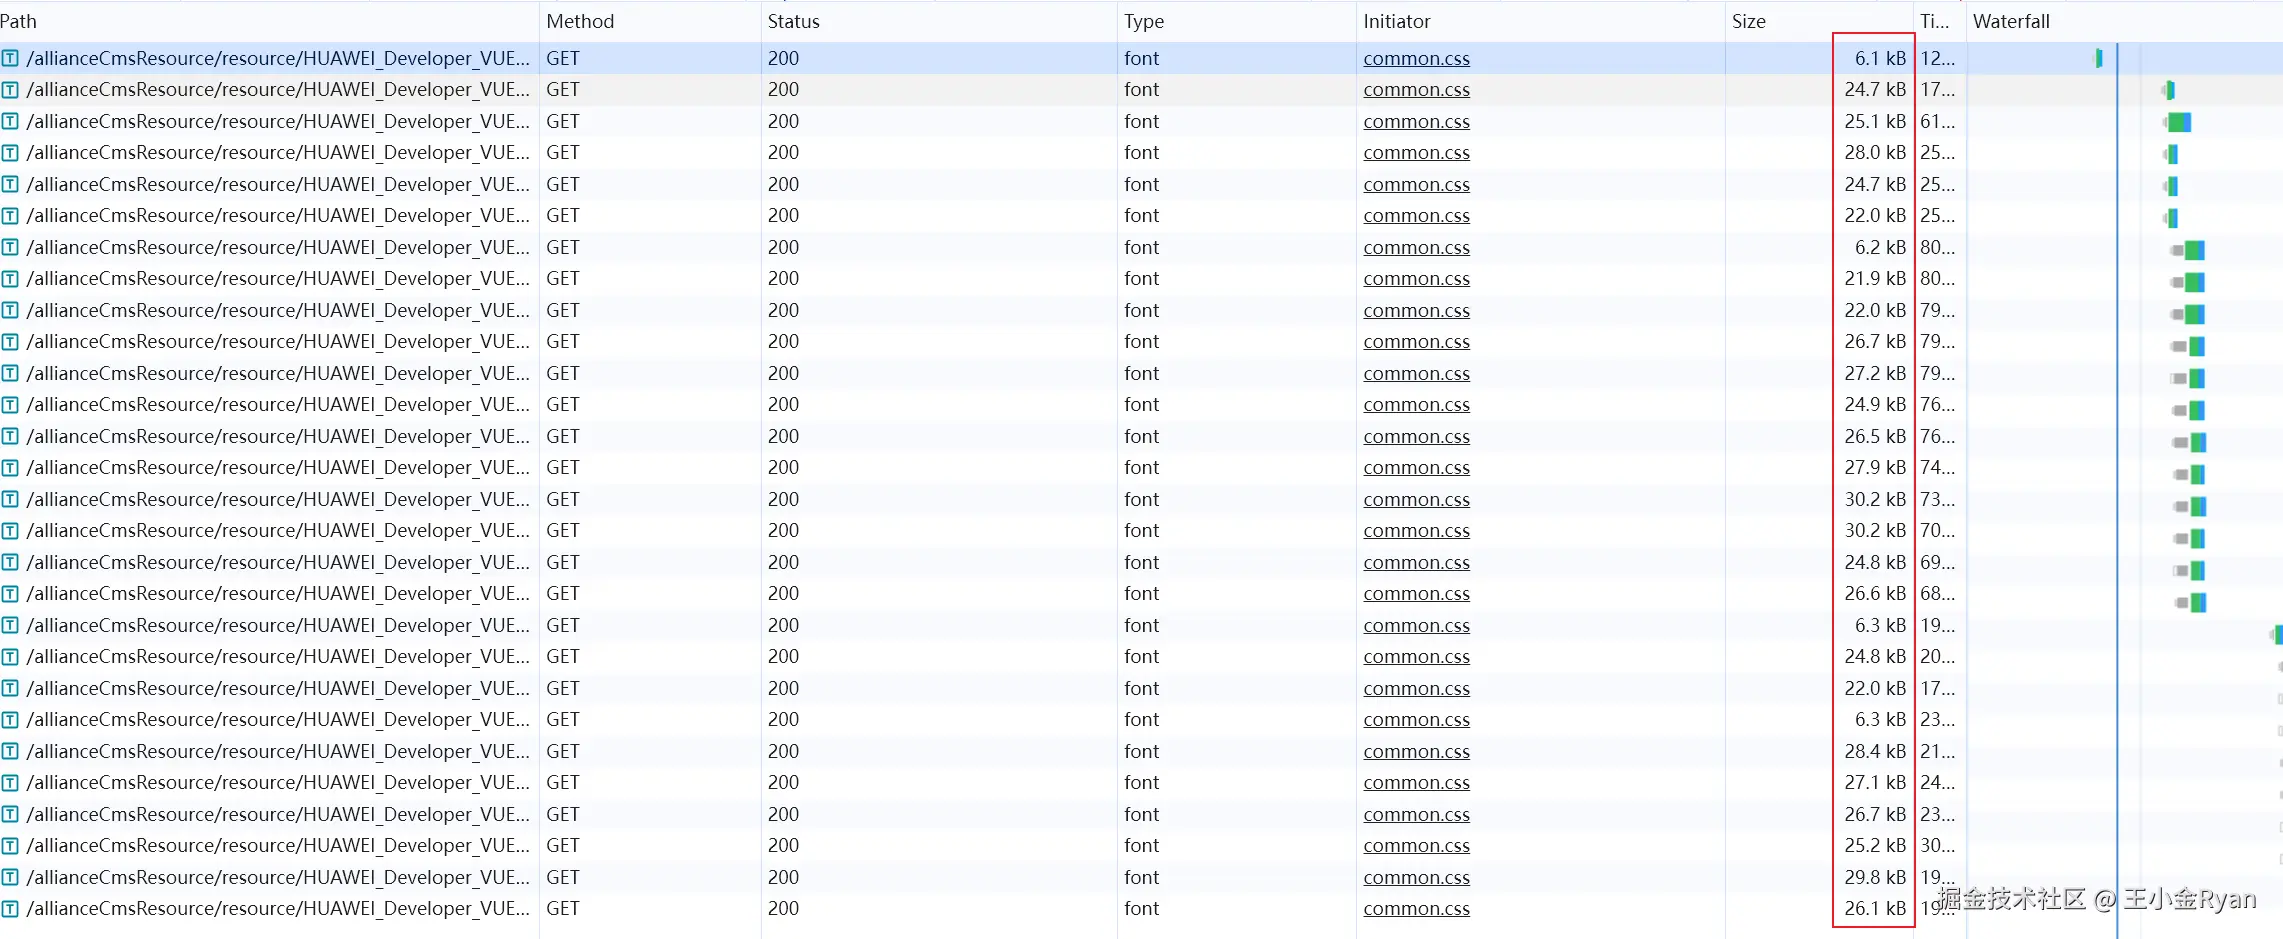This screenshot has height=939, width=2283.
Task: Click font file icon in 28.4 kB row
Action: [10, 751]
